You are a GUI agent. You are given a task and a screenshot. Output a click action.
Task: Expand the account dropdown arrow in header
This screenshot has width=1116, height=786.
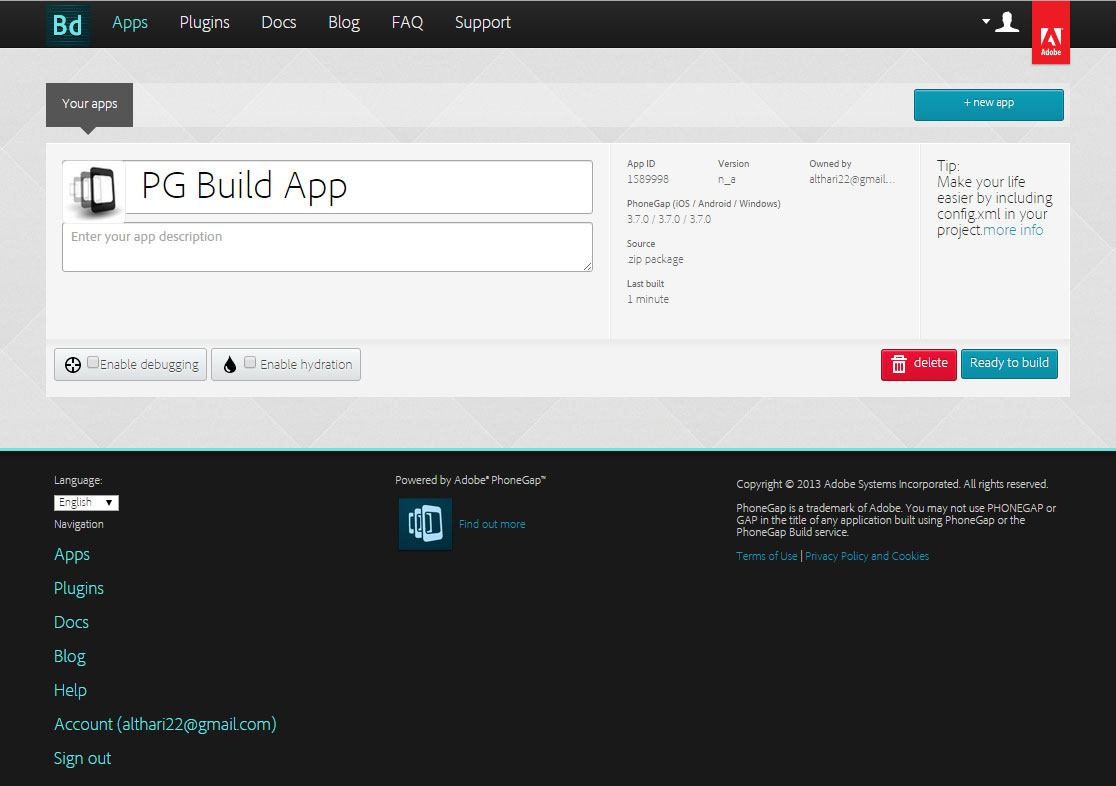tap(986, 21)
